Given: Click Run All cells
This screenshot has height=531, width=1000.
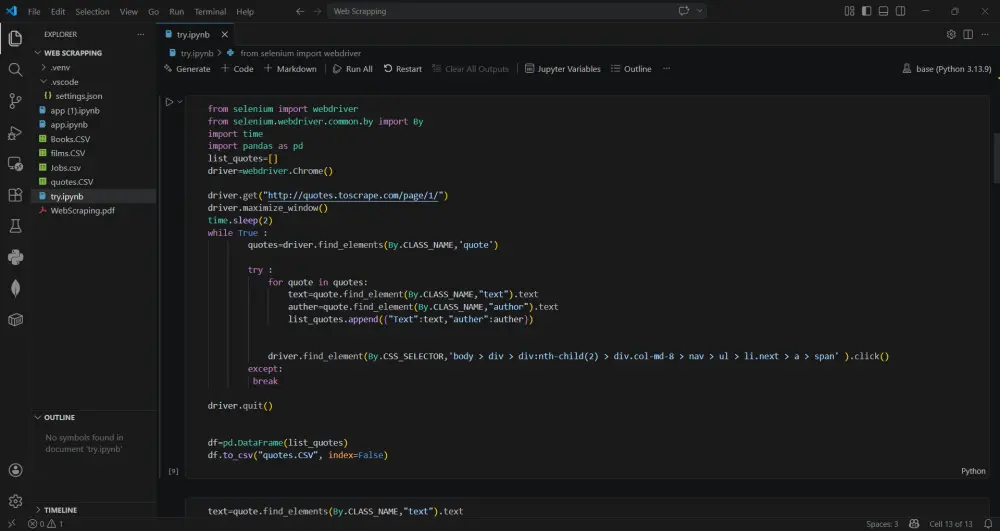Looking at the screenshot, I should pos(353,69).
